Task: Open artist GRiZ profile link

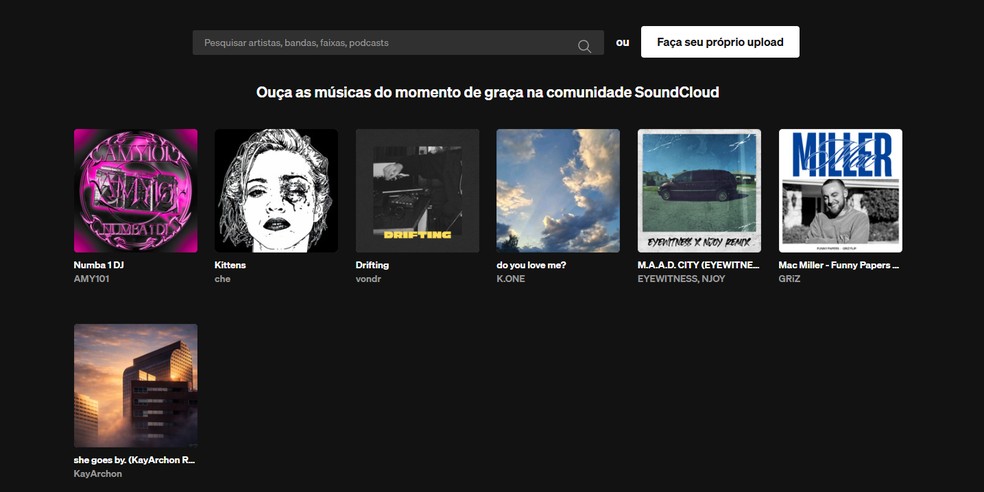Action: point(789,279)
